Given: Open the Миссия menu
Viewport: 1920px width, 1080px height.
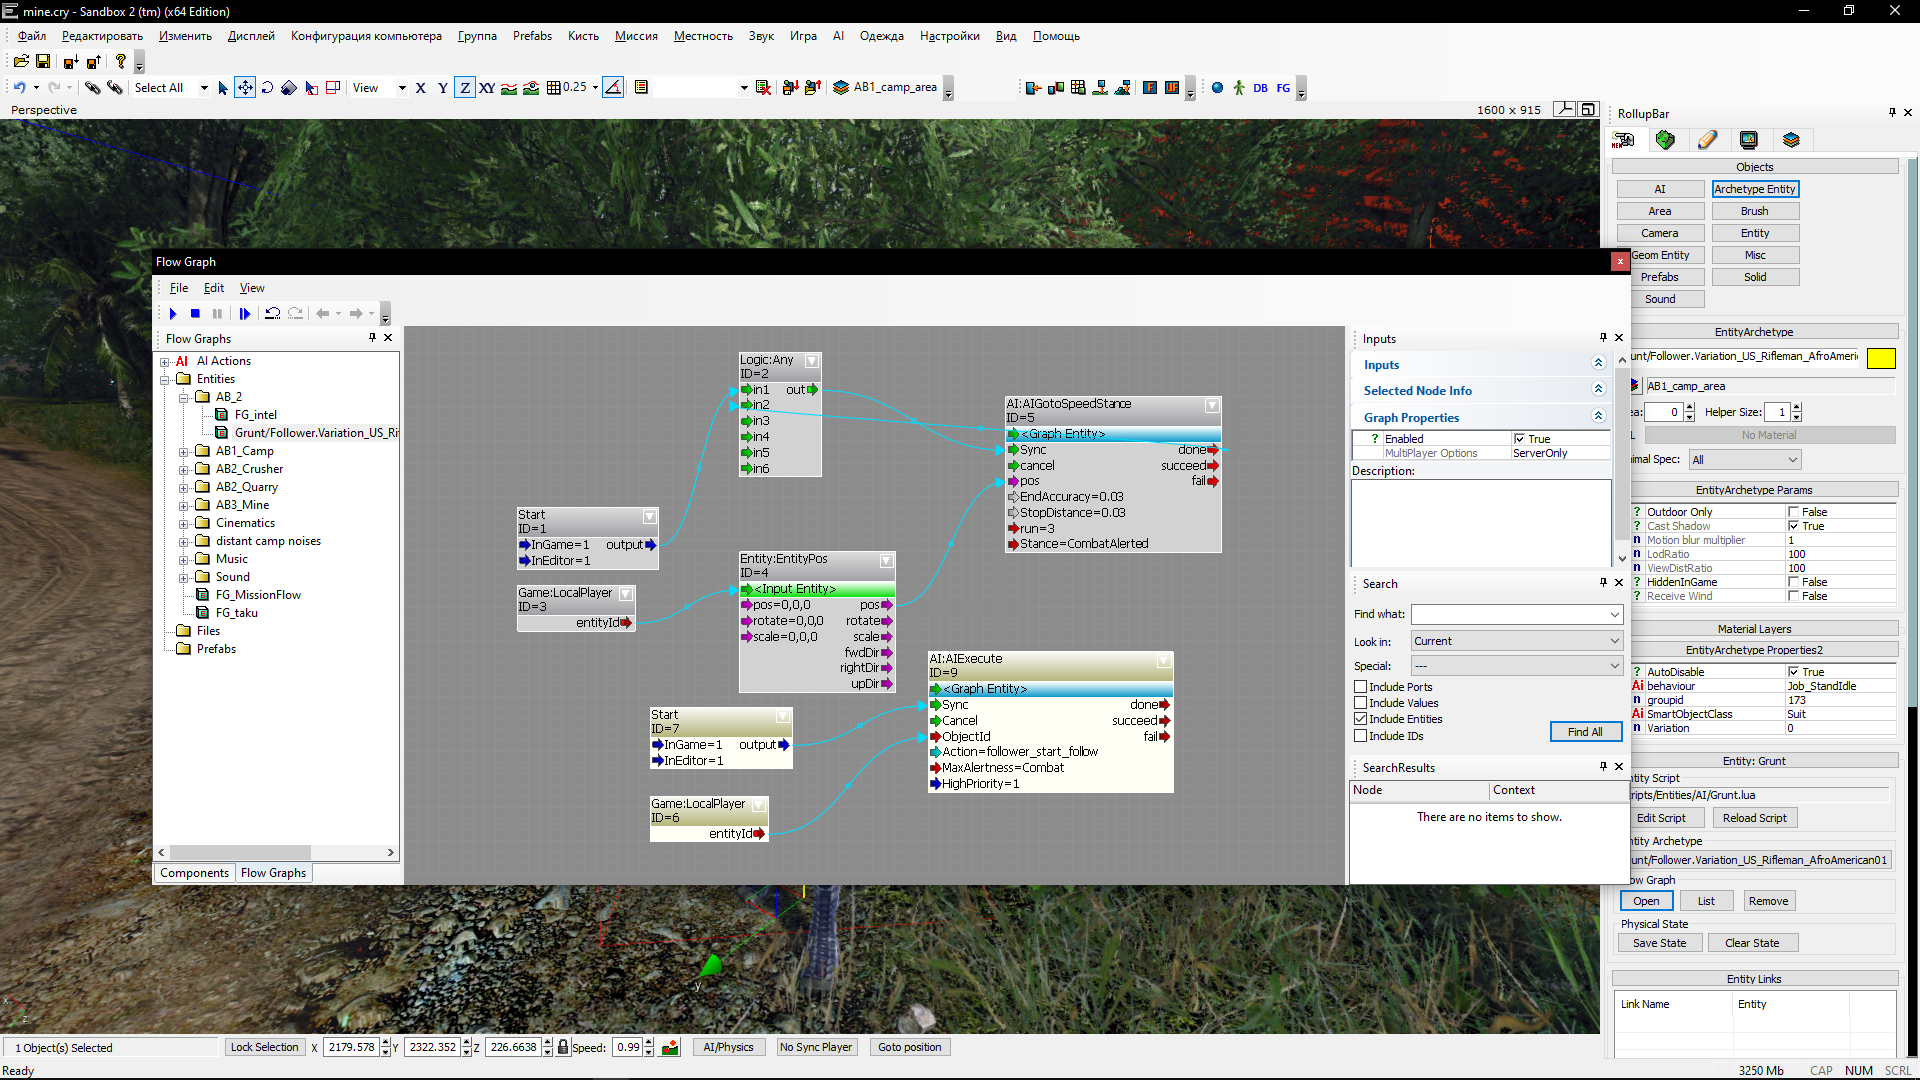Looking at the screenshot, I should (636, 36).
